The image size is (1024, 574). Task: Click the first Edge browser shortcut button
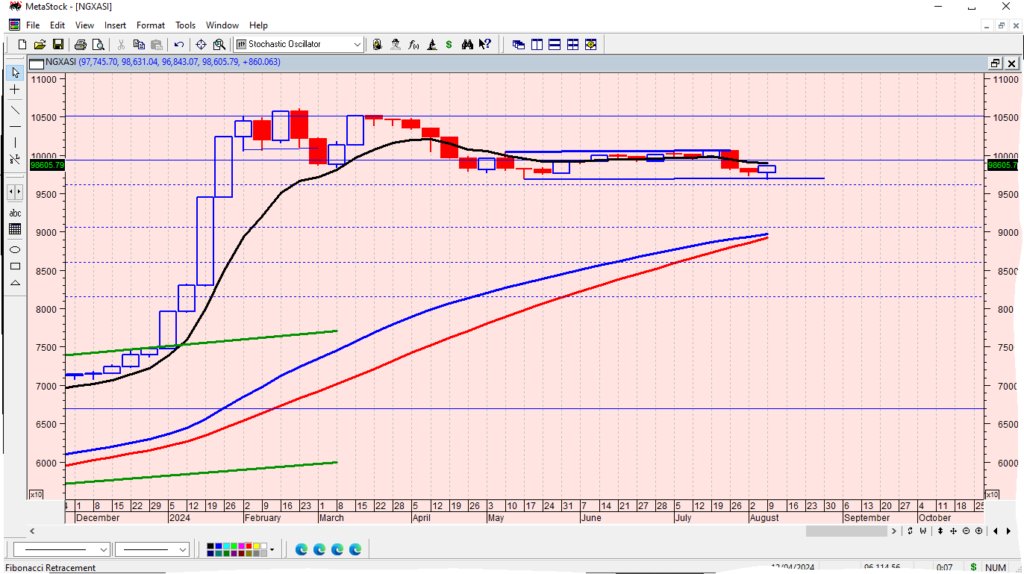click(x=302, y=549)
